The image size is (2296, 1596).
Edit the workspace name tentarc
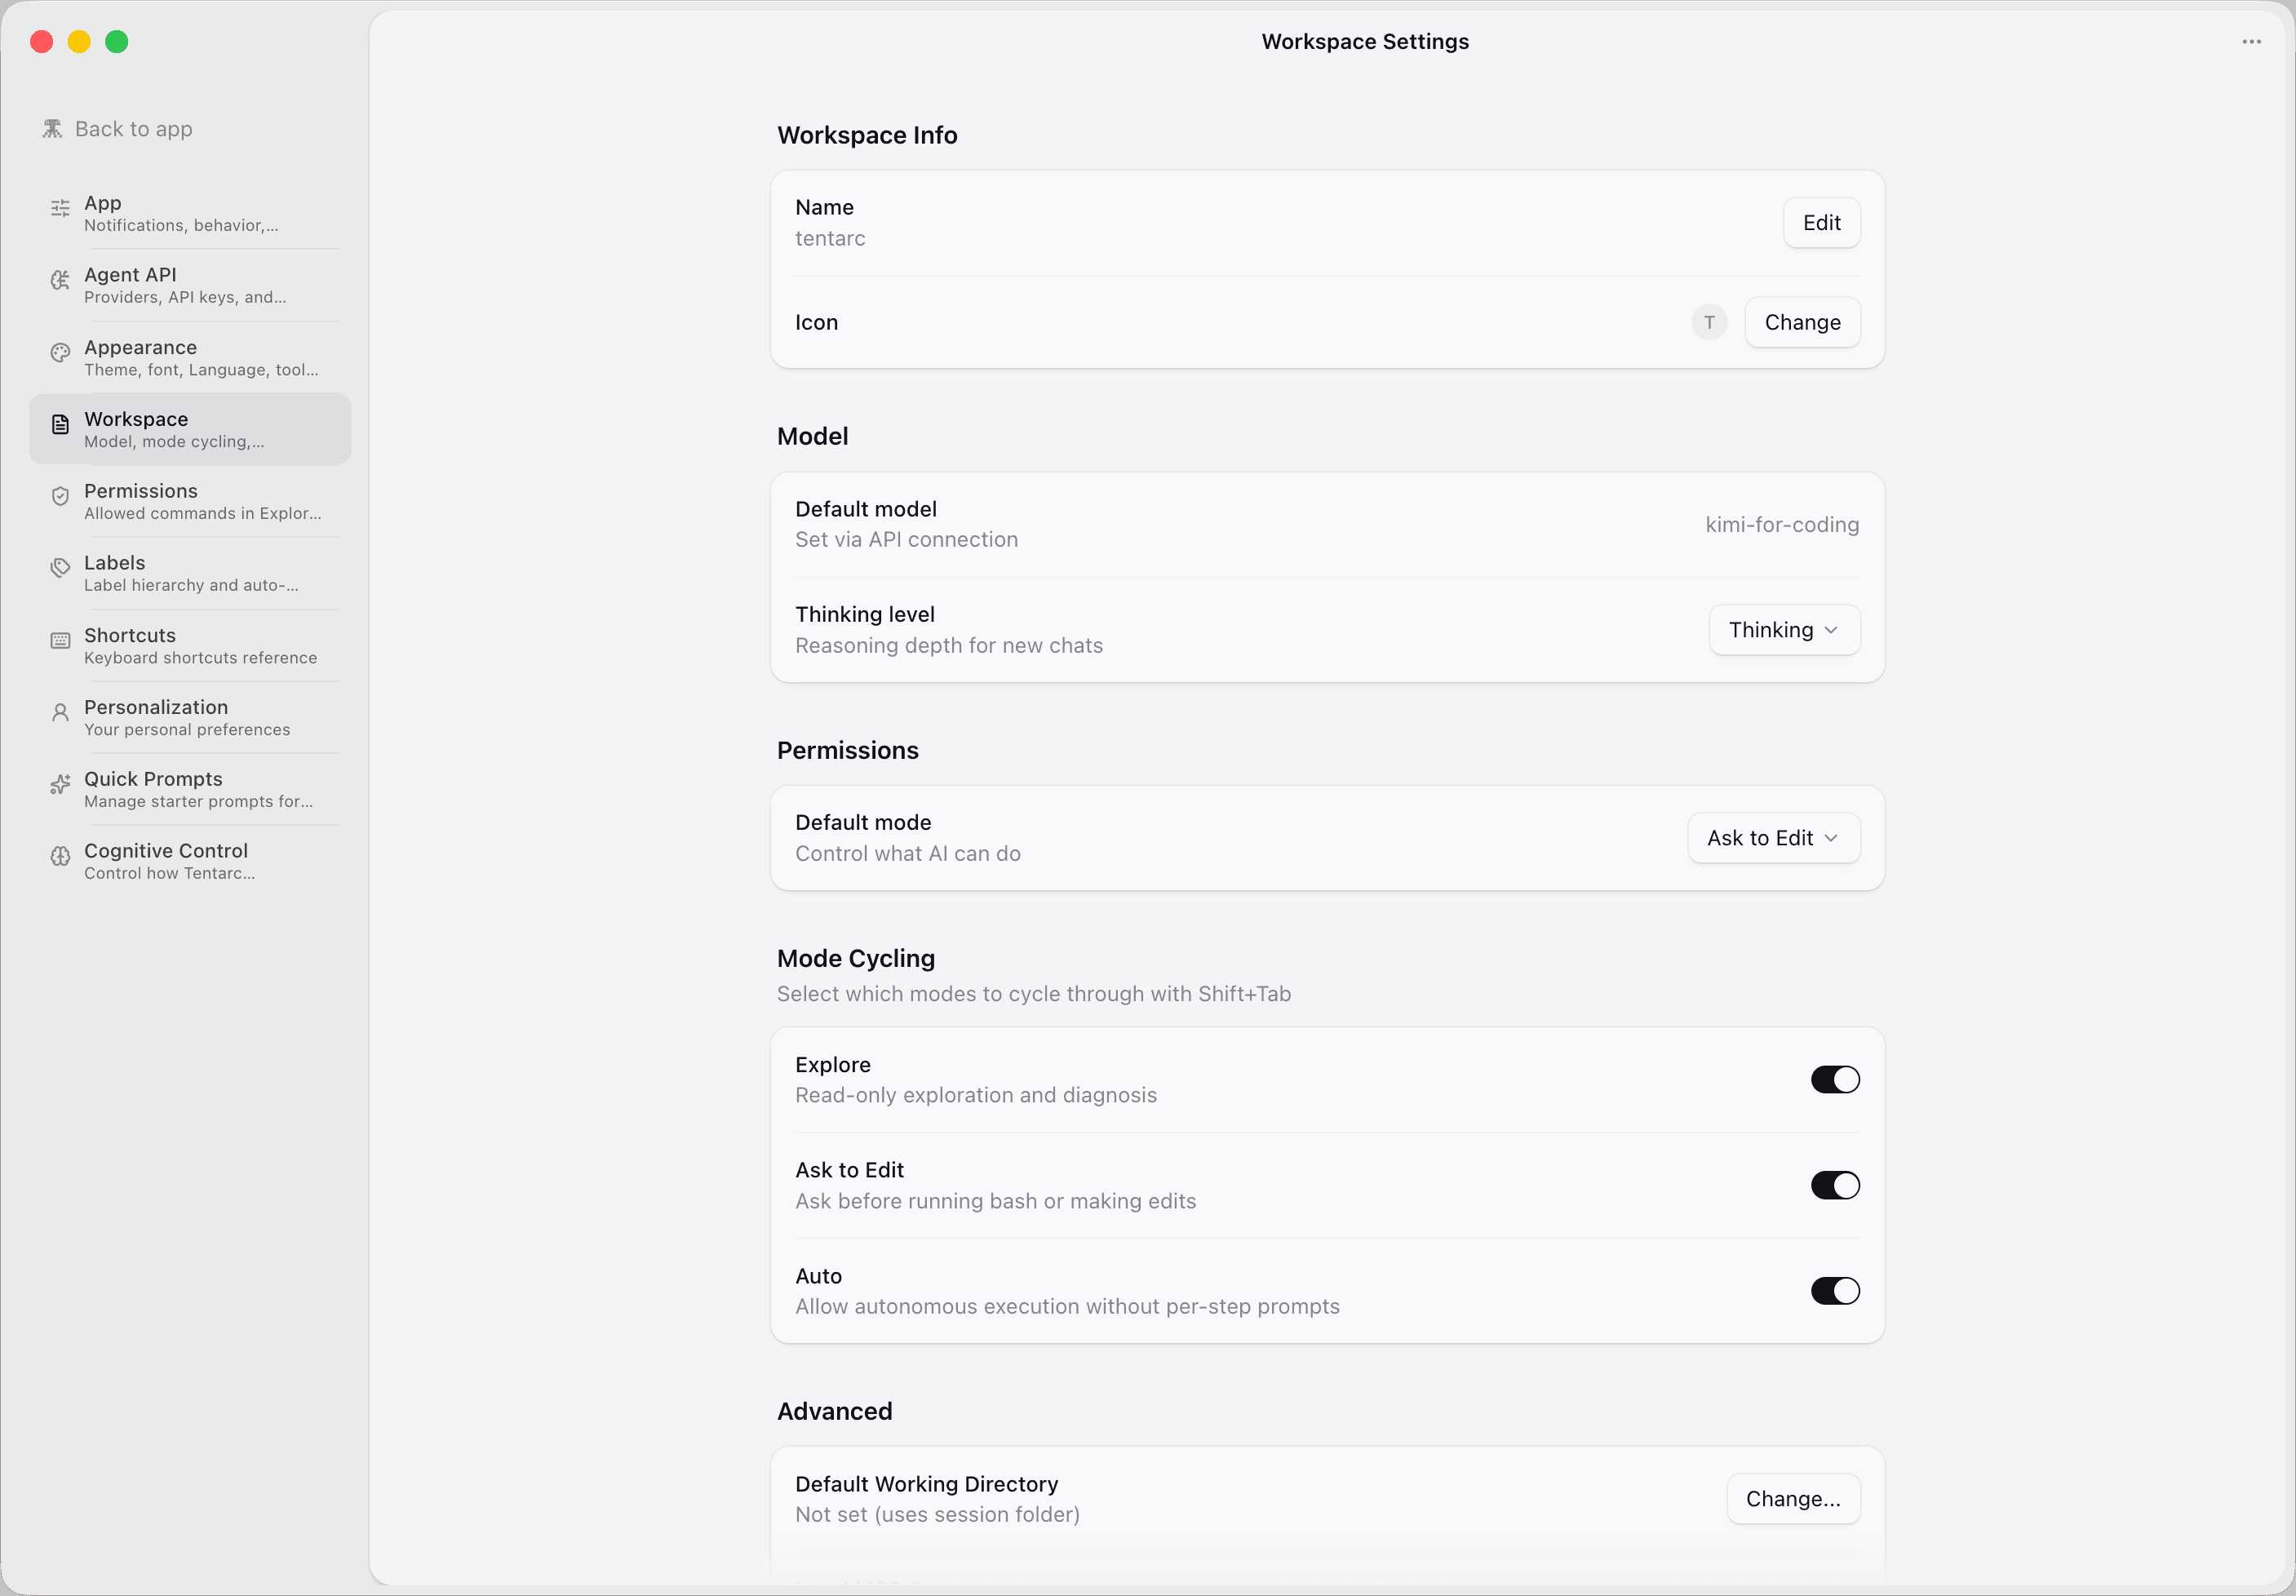1821,222
